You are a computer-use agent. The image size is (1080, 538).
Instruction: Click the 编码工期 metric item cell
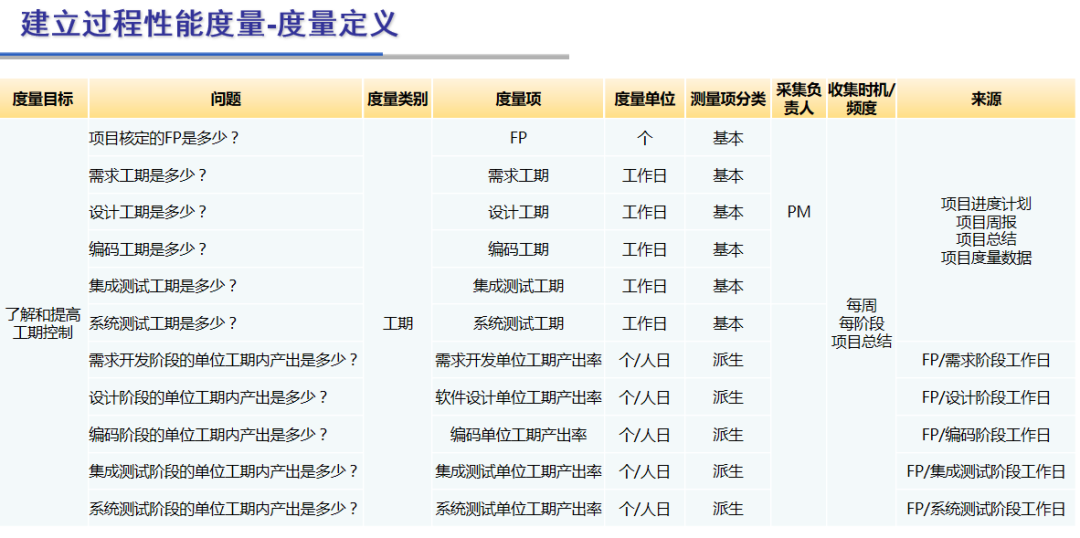[x=518, y=249]
